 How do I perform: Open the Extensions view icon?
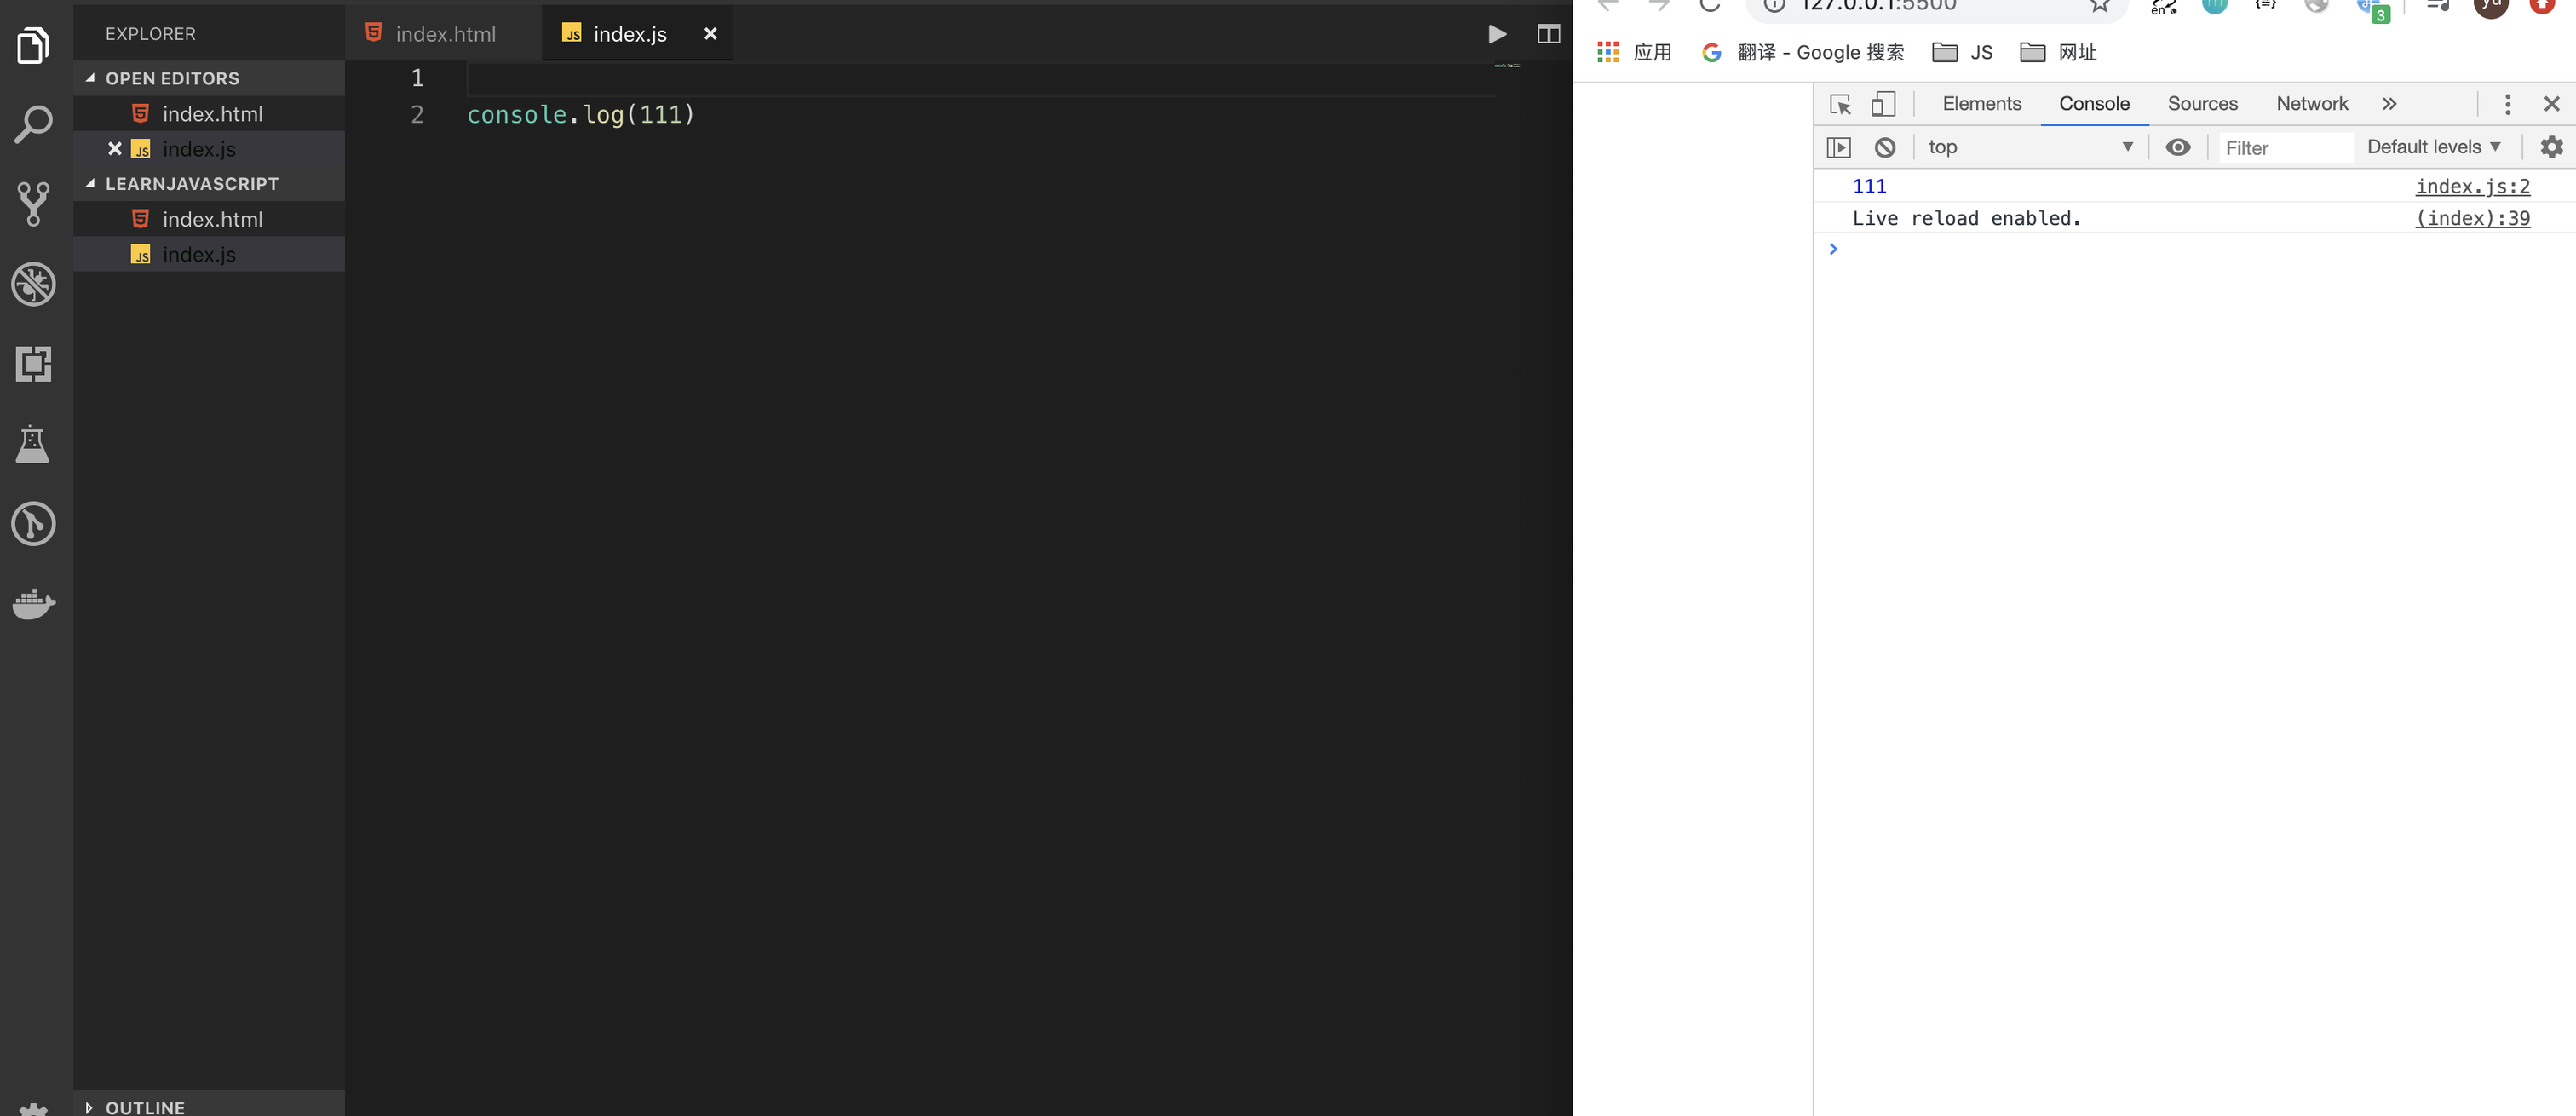[x=33, y=364]
